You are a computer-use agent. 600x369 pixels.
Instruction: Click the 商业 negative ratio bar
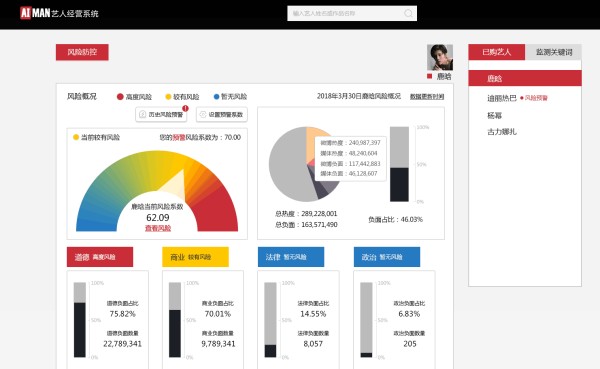pos(175,320)
